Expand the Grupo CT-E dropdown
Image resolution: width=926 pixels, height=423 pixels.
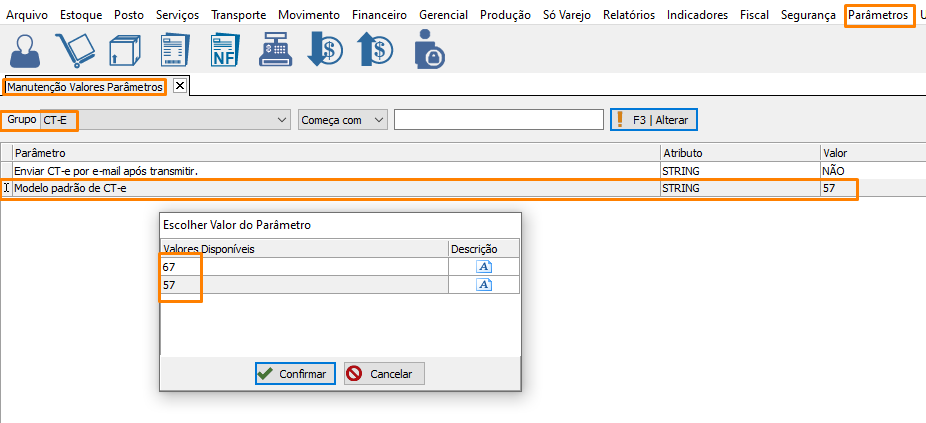(281, 120)
